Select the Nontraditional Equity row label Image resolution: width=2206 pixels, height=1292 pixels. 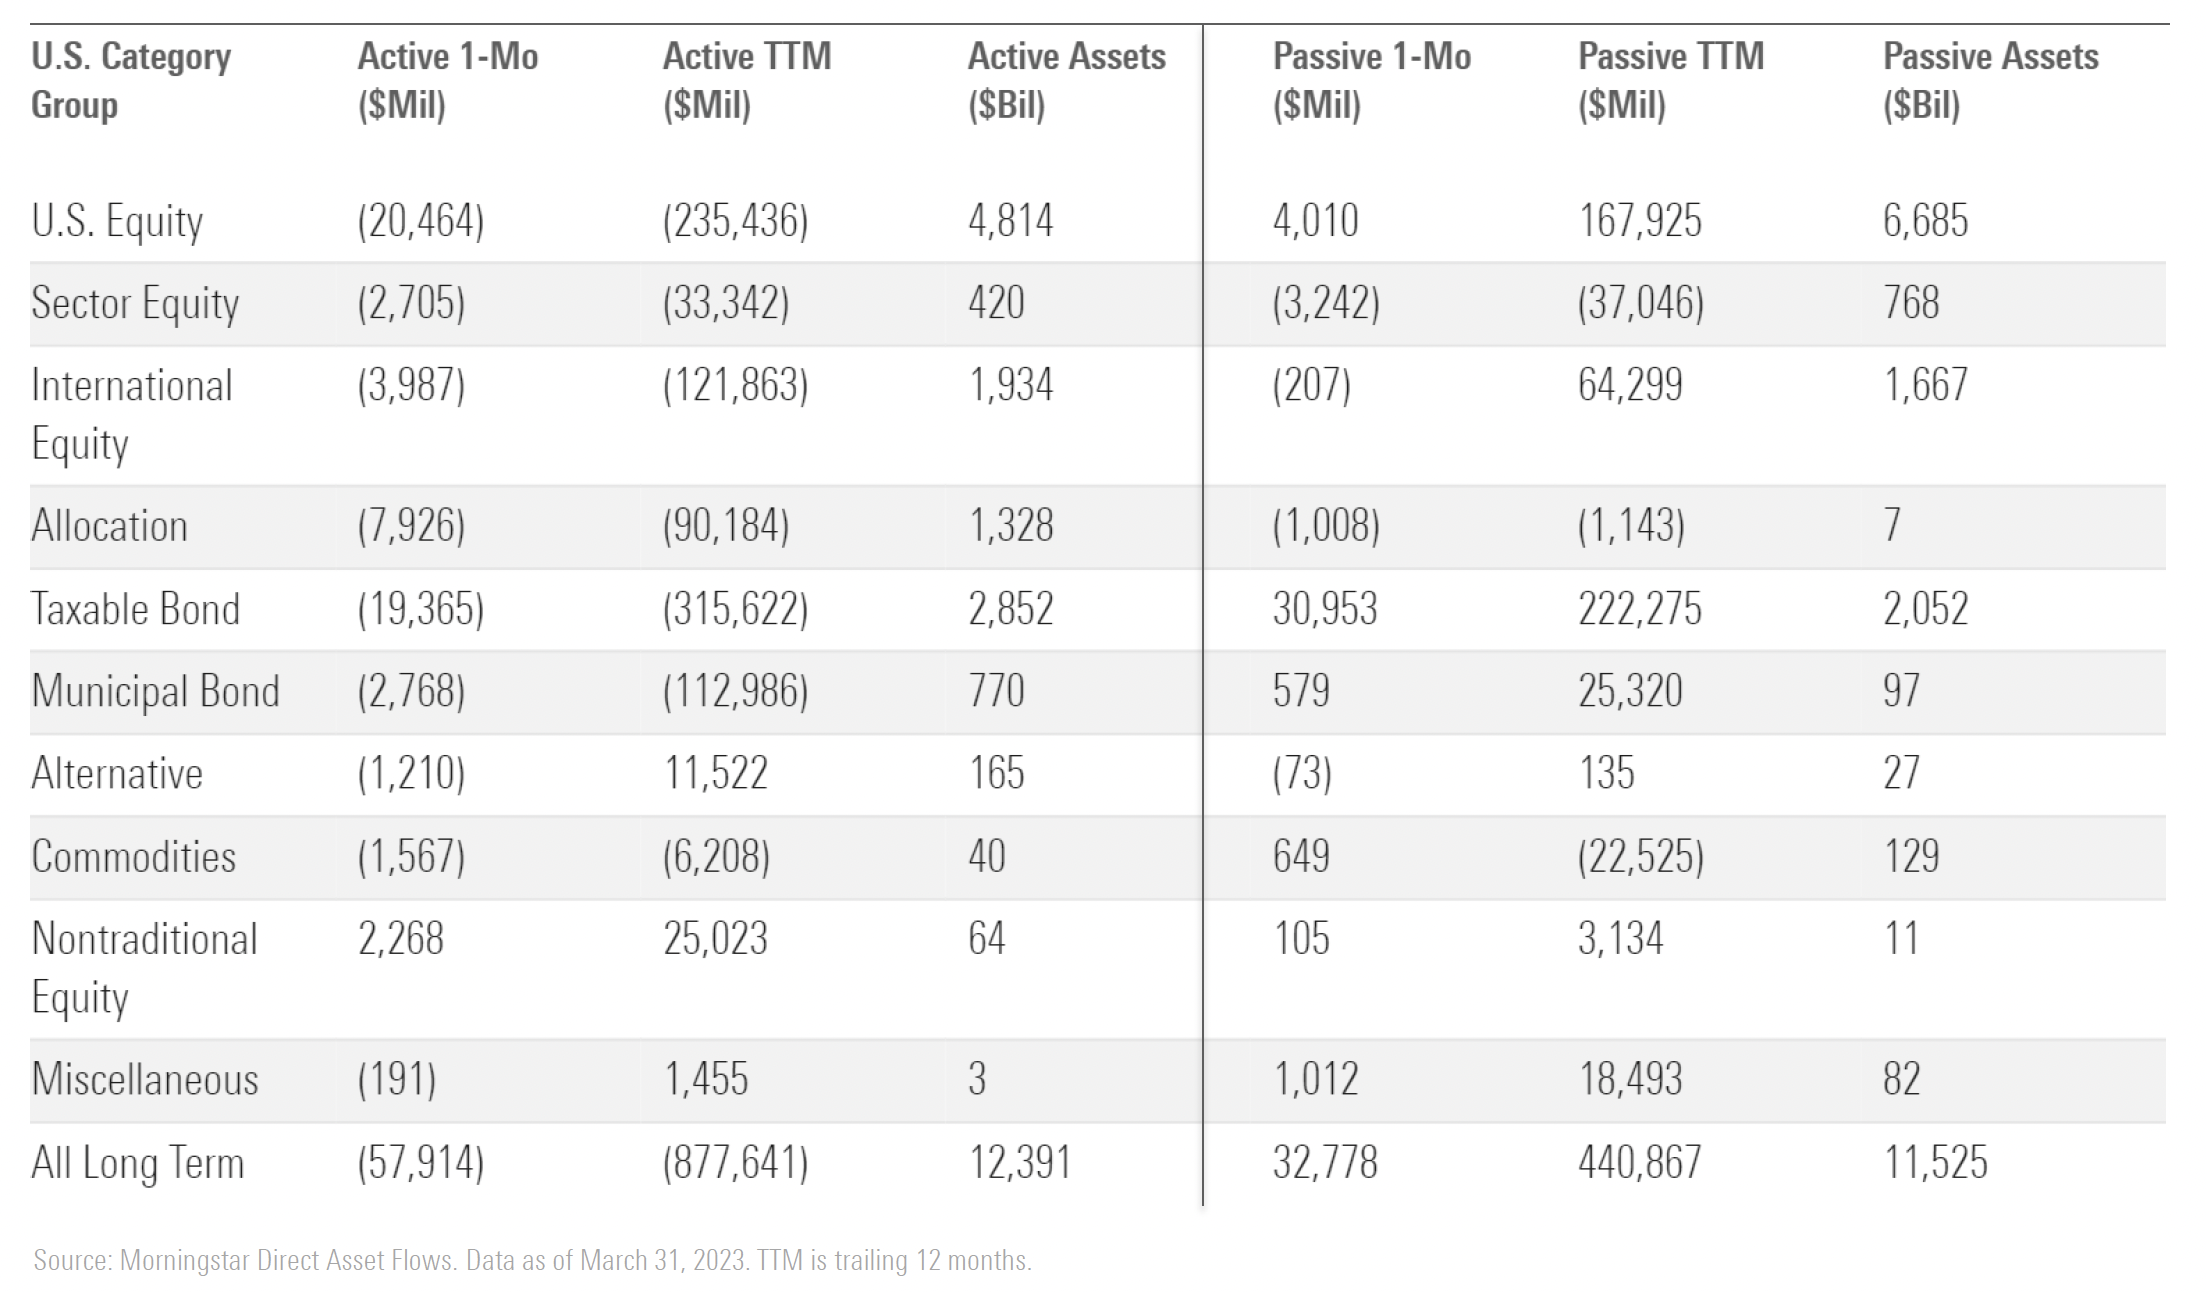point(144,967)
